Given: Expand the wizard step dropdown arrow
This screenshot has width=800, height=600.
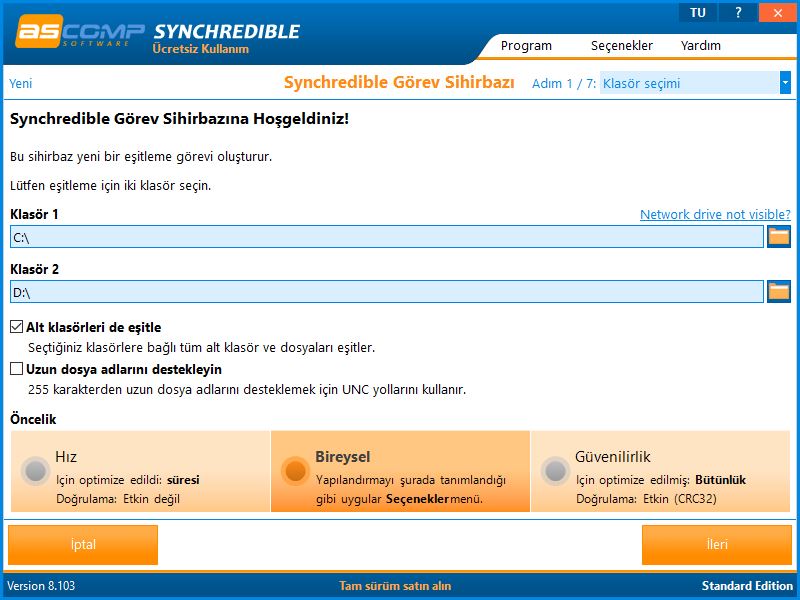Looking at the screenshot, I should (x=785, y=83).
